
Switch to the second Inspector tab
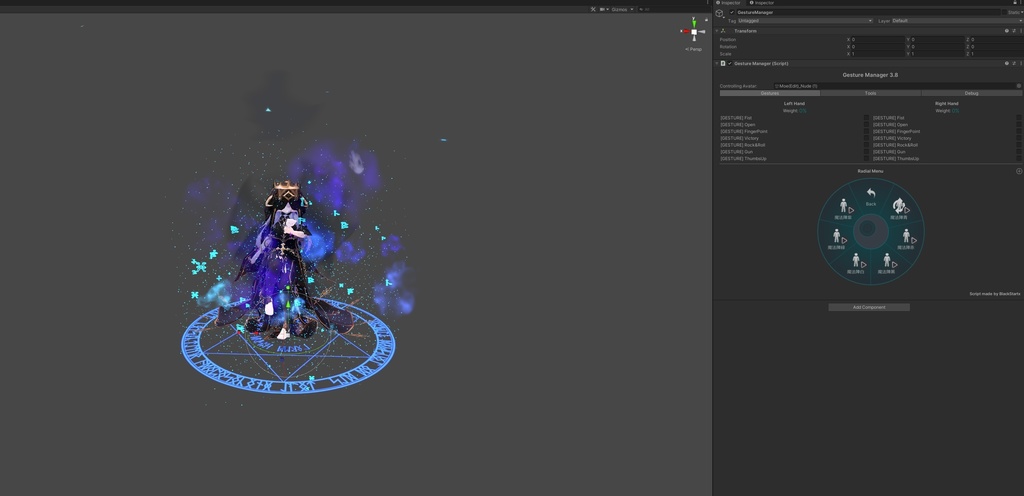tap(761, 3)
